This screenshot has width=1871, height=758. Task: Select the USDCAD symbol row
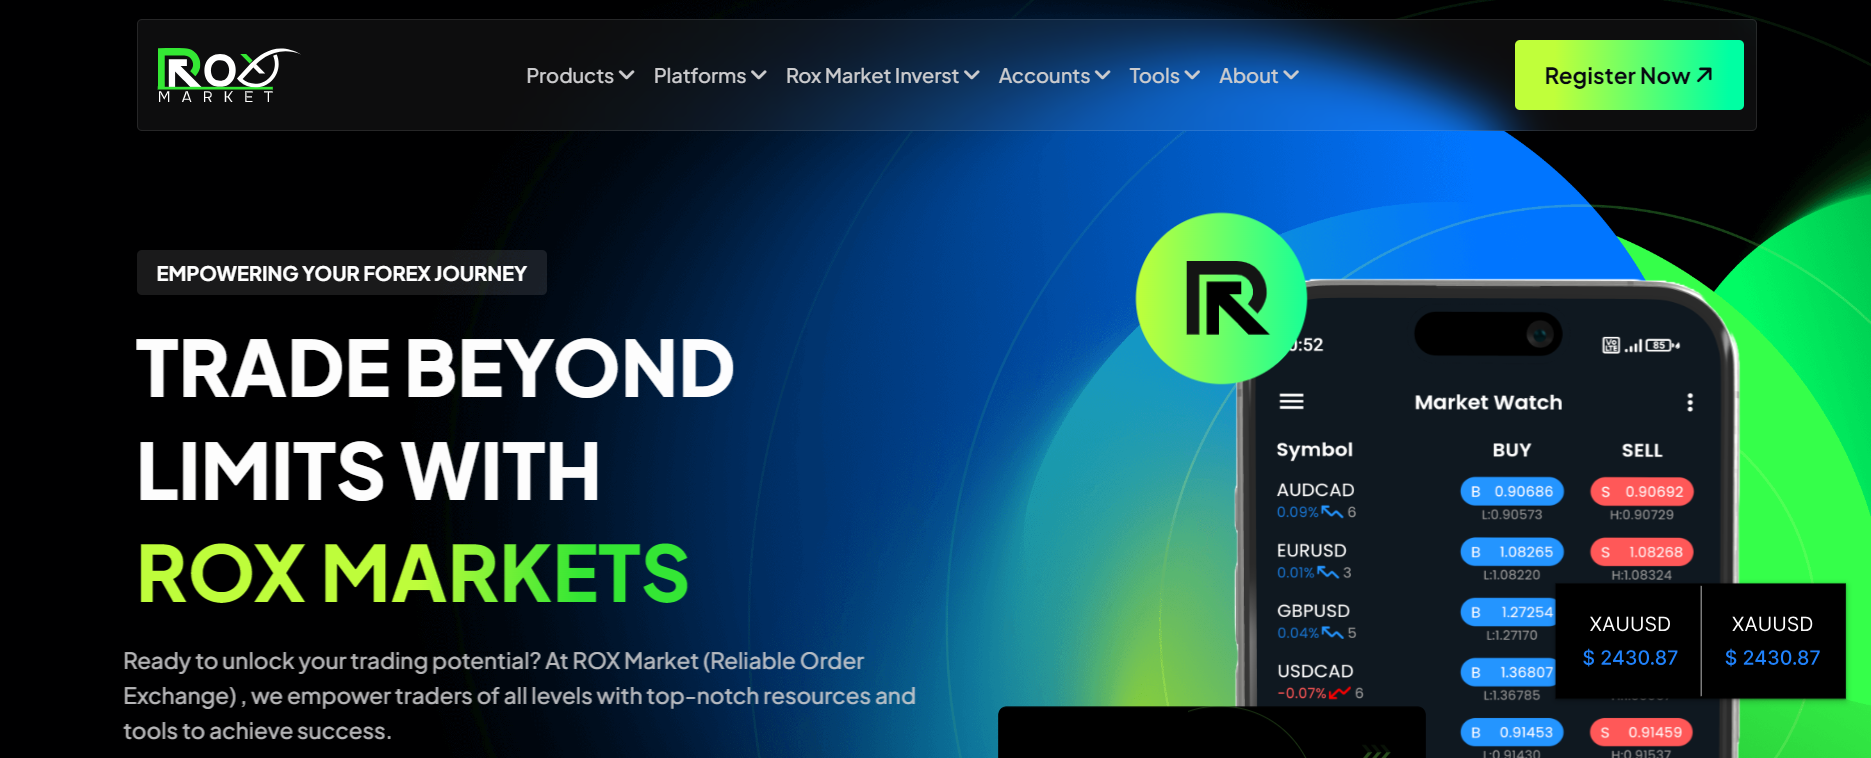pos(1316,680)
